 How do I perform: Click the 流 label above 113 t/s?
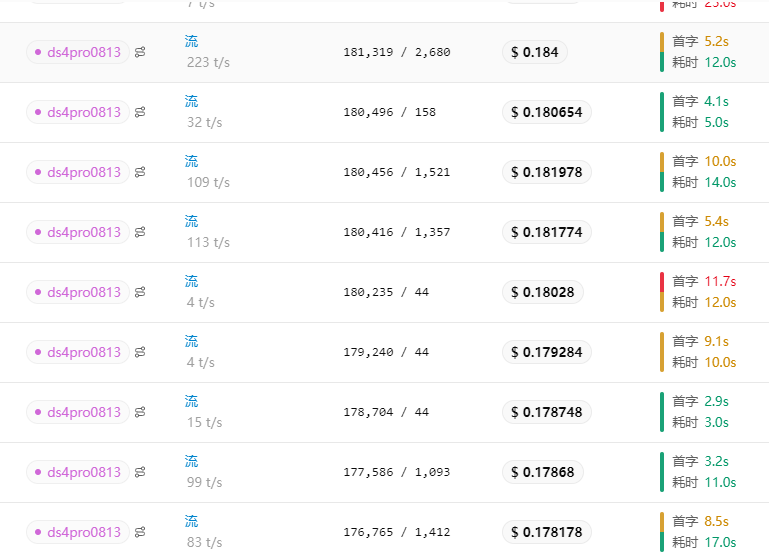191,221
